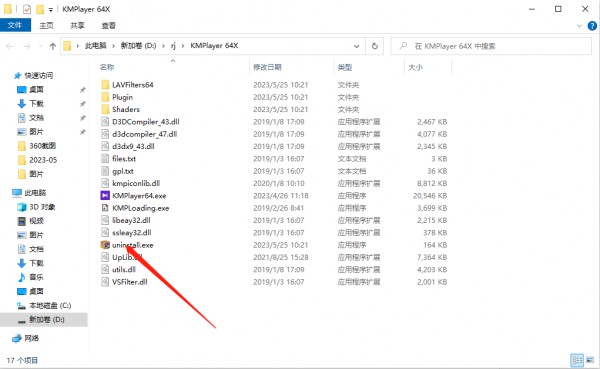This screenshot has width=600, height=369.
Task: Select the files.txt document icon
Action: 105,158
